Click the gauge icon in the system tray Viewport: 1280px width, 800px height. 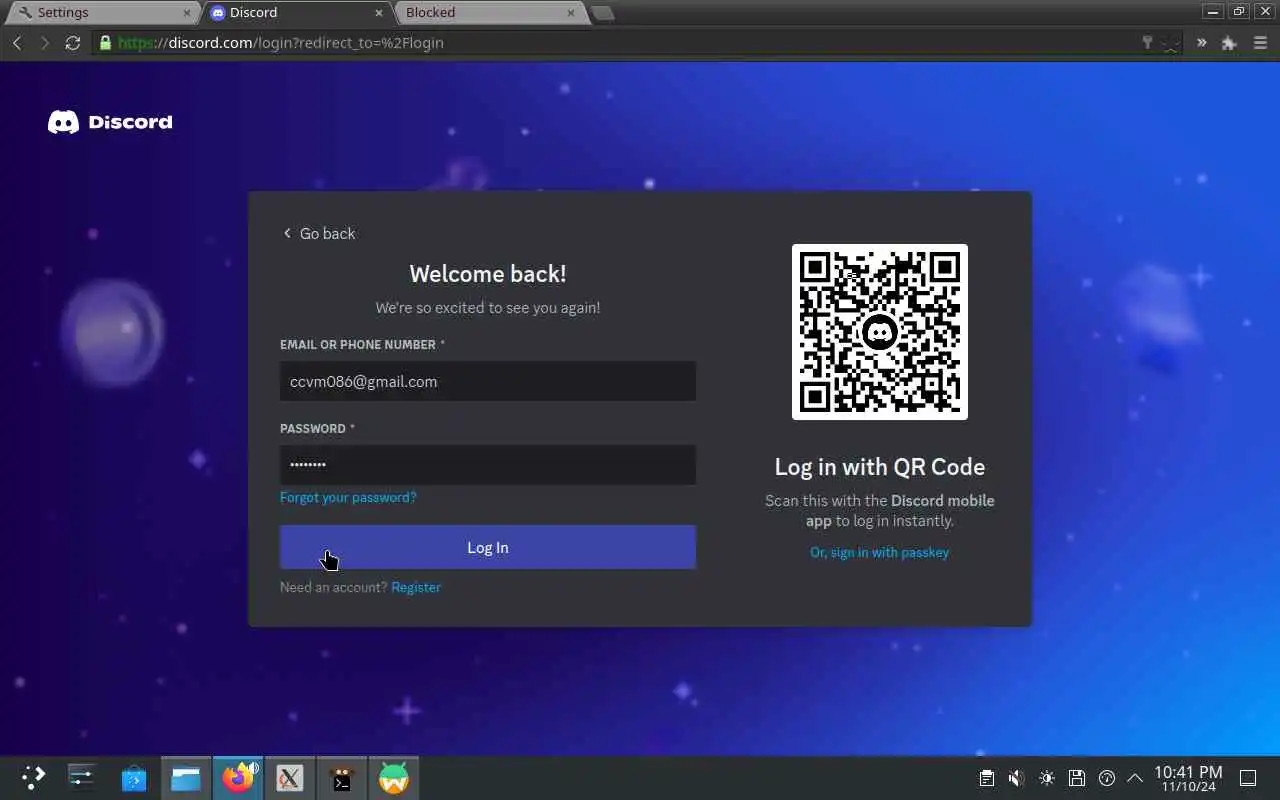point(1107,778)
